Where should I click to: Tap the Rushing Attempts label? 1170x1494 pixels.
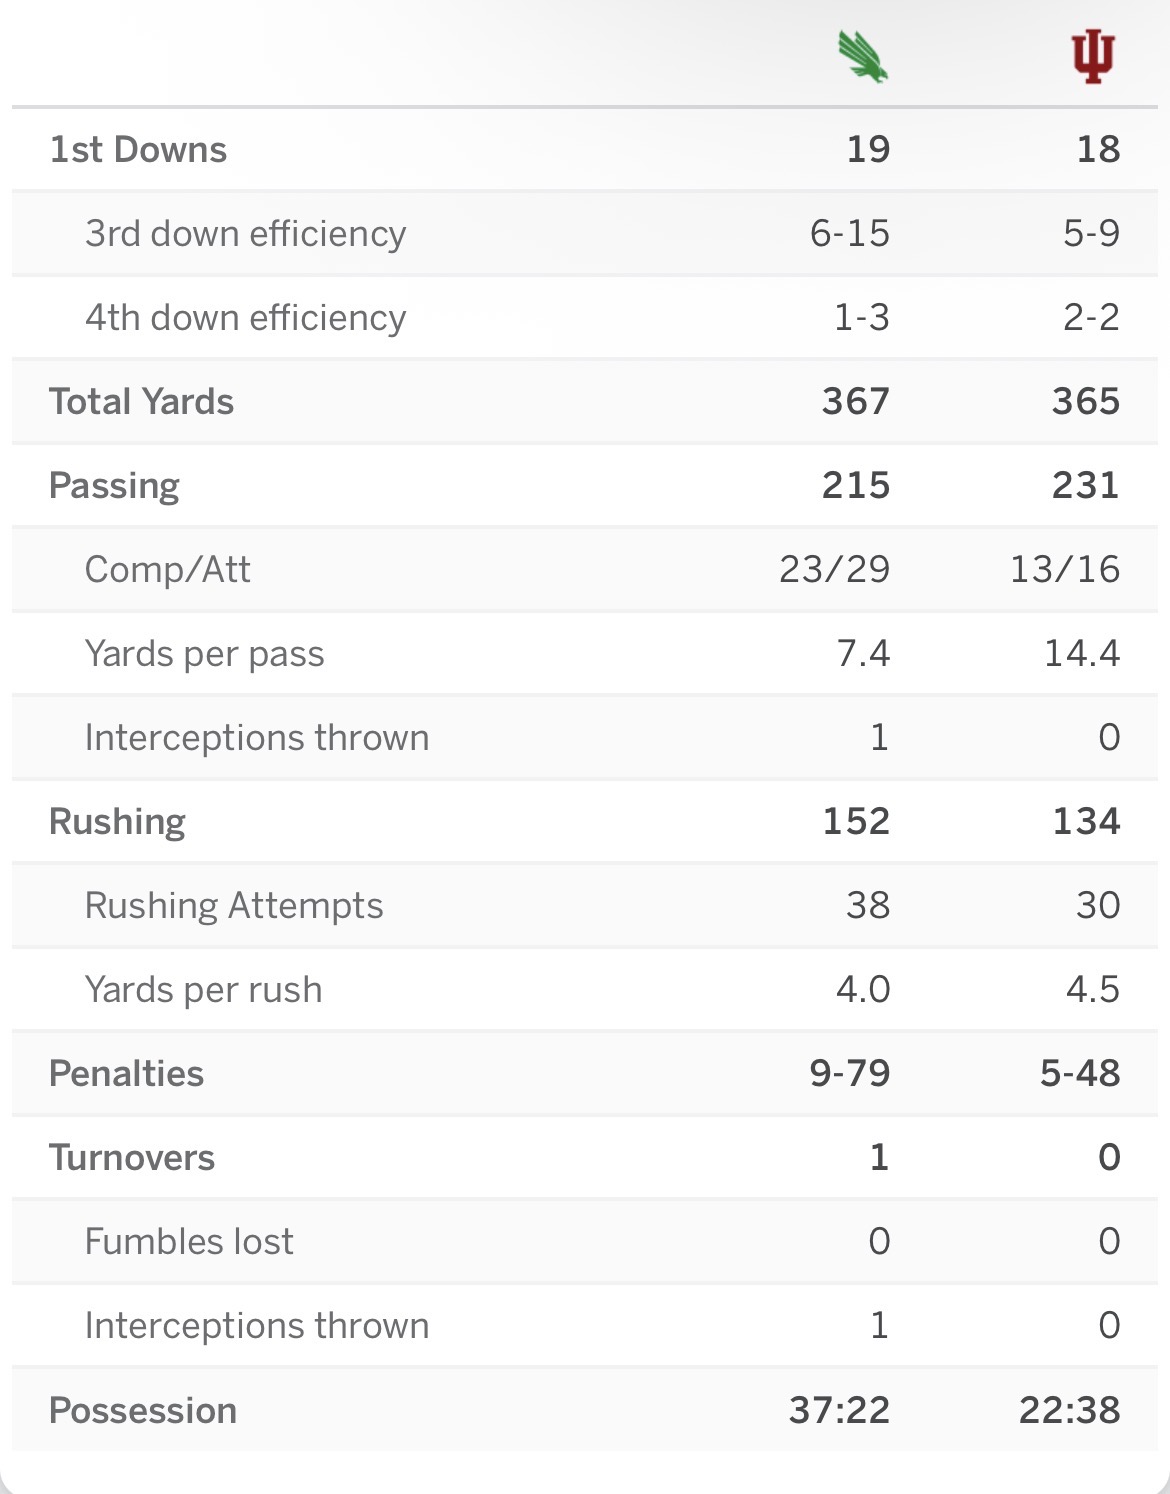pyautogui.click(x=233, y=907)
